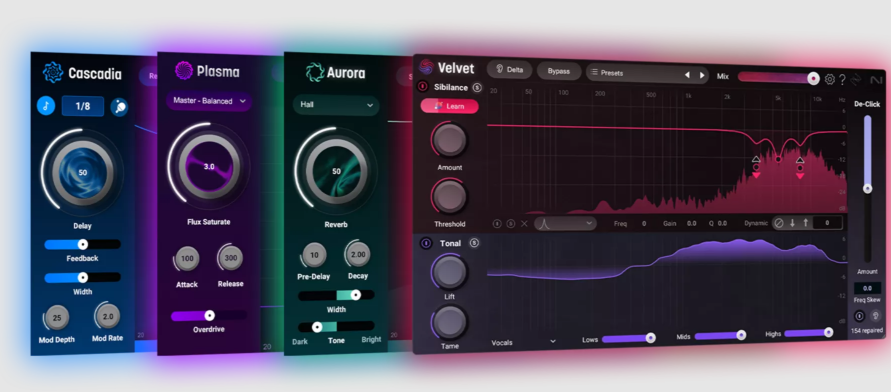
Task: Open Velvet help question mark icon
Action: [x=842, y=80]
